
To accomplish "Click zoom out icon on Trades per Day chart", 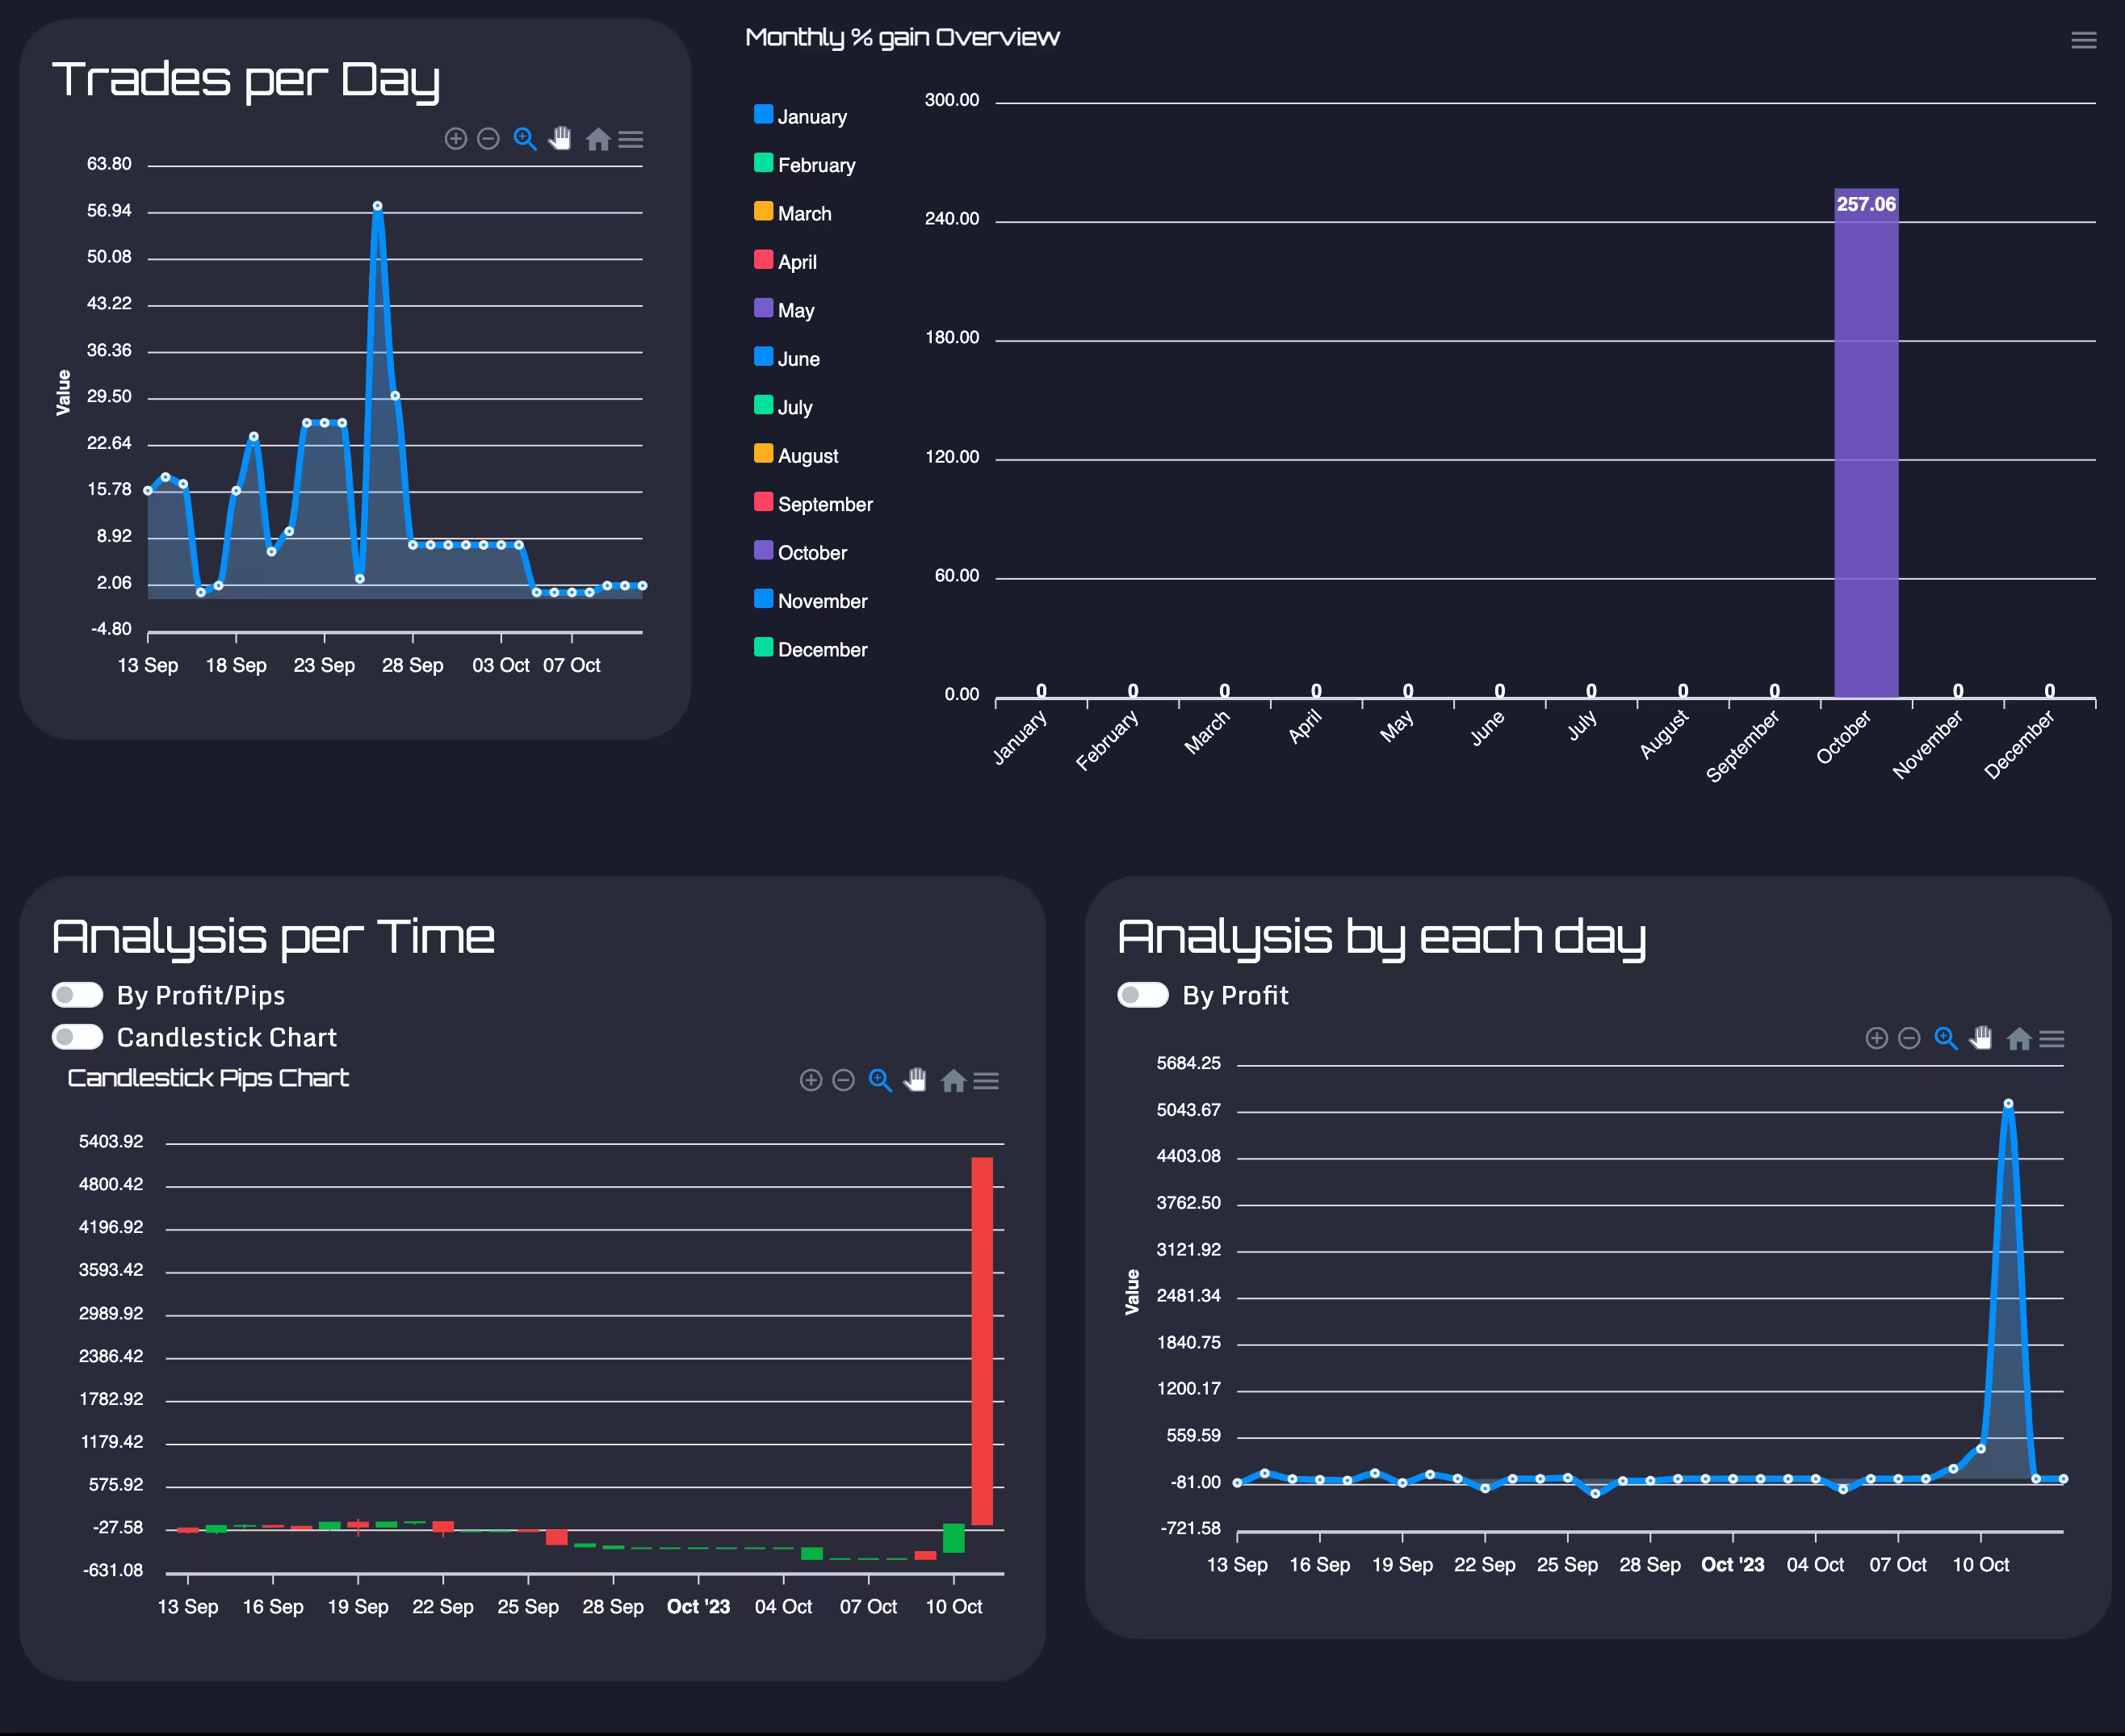I will pyautogui.click(x=488, y=139).
